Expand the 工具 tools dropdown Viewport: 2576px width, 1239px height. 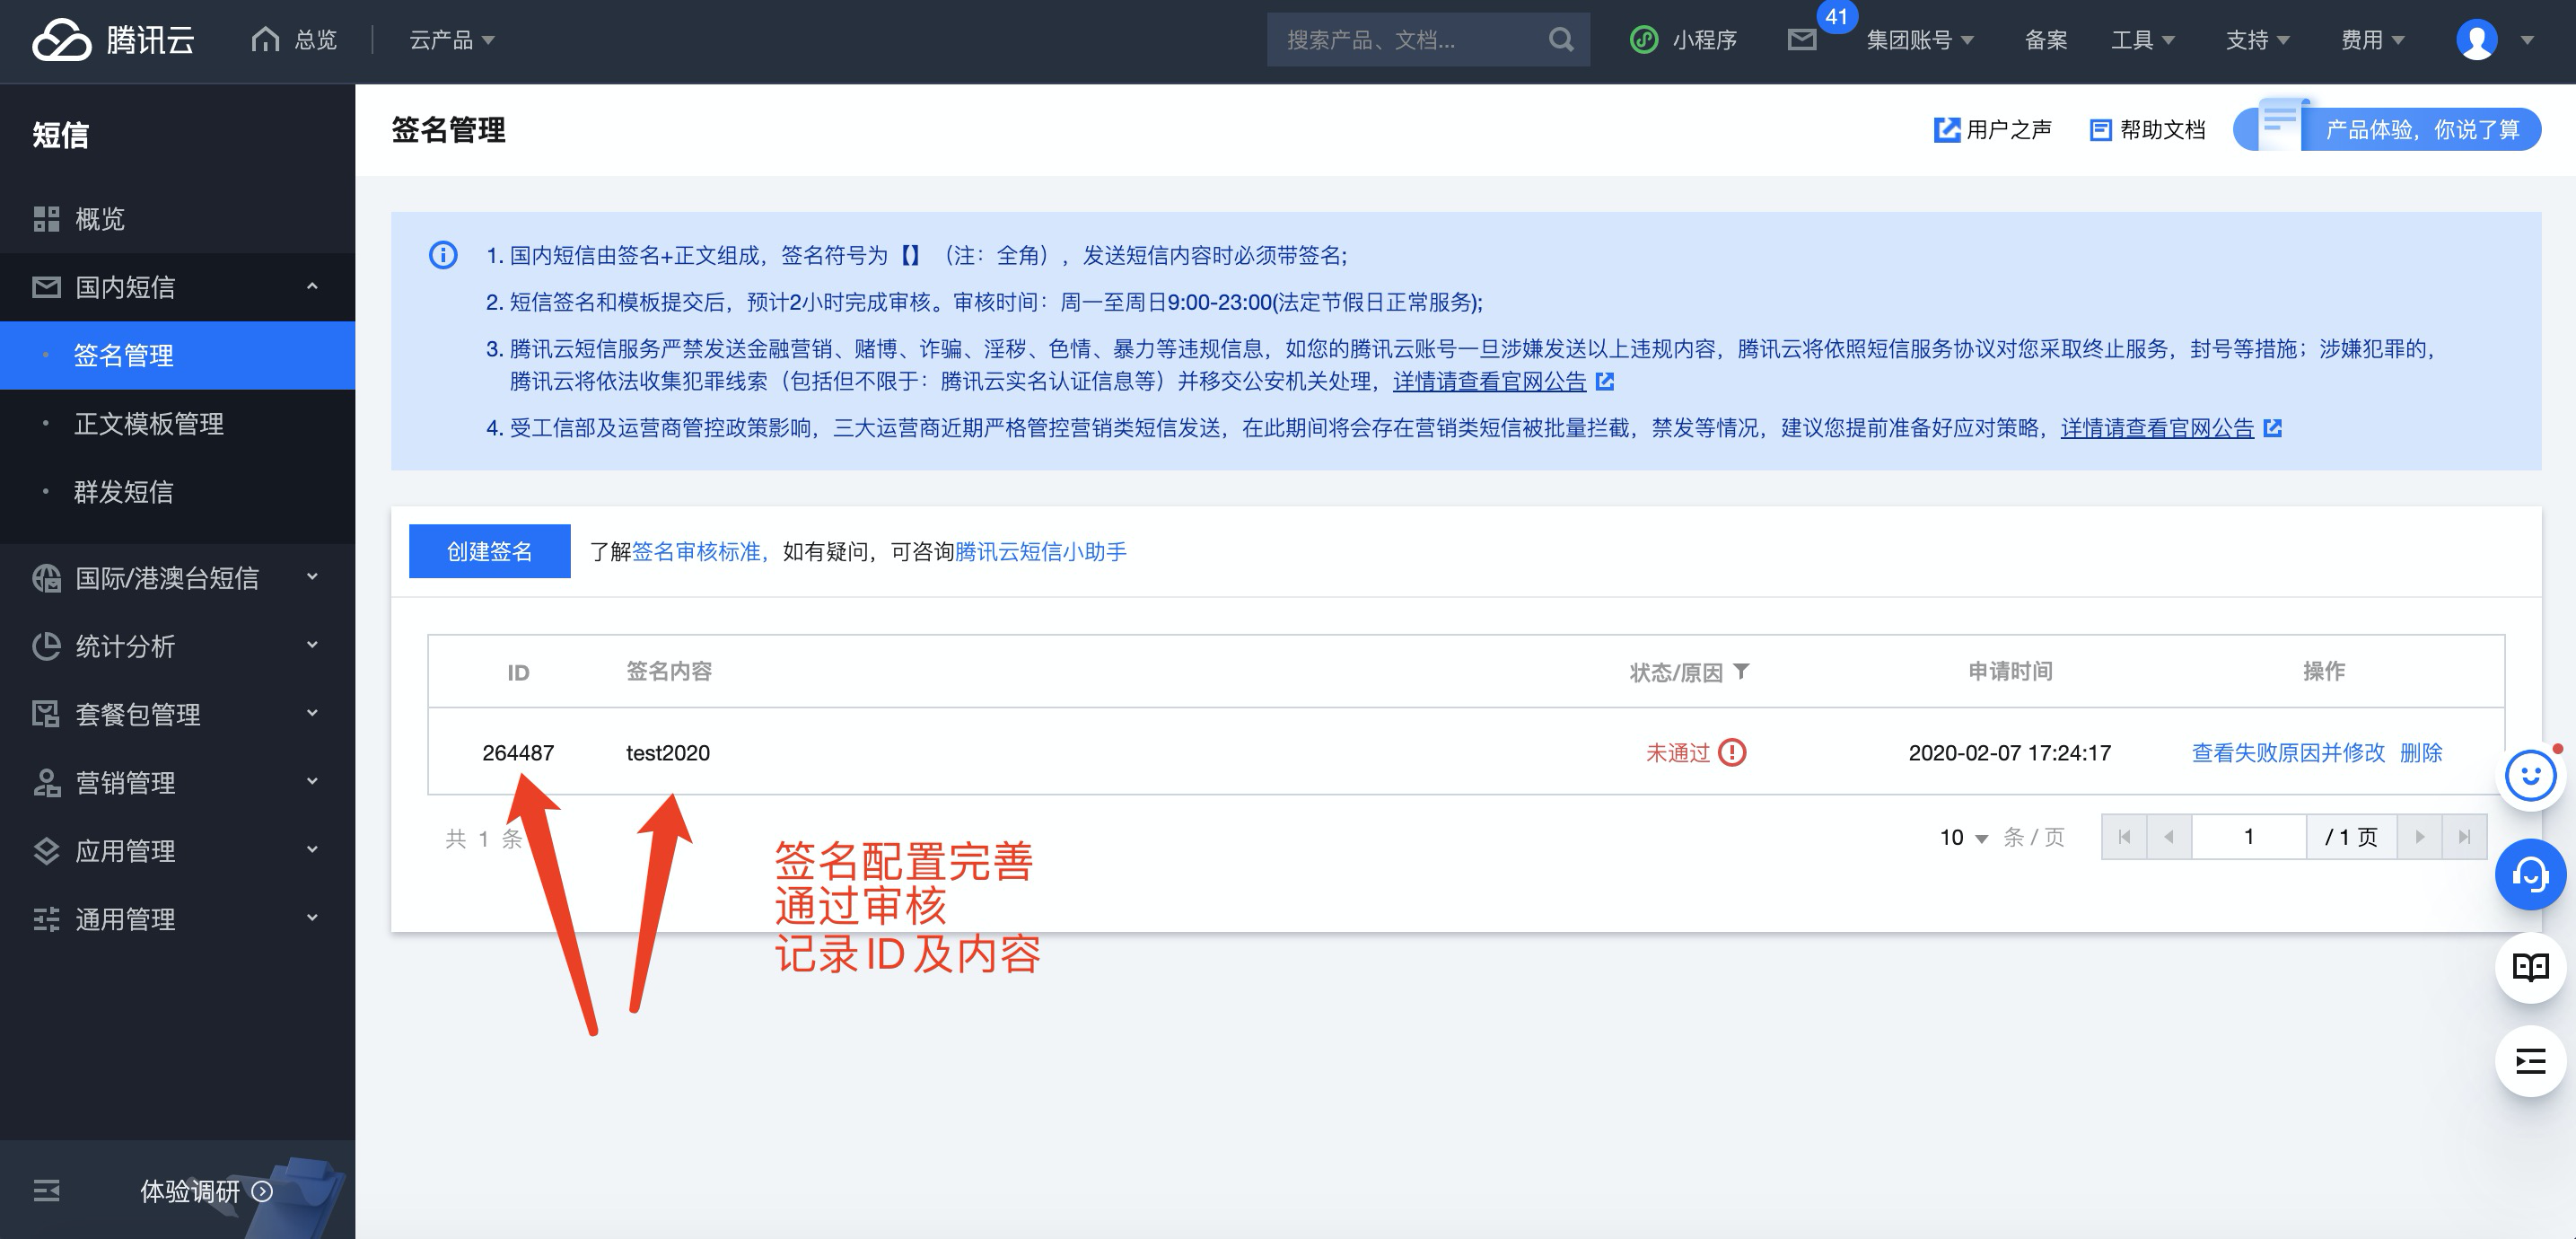click(2142, 40)
